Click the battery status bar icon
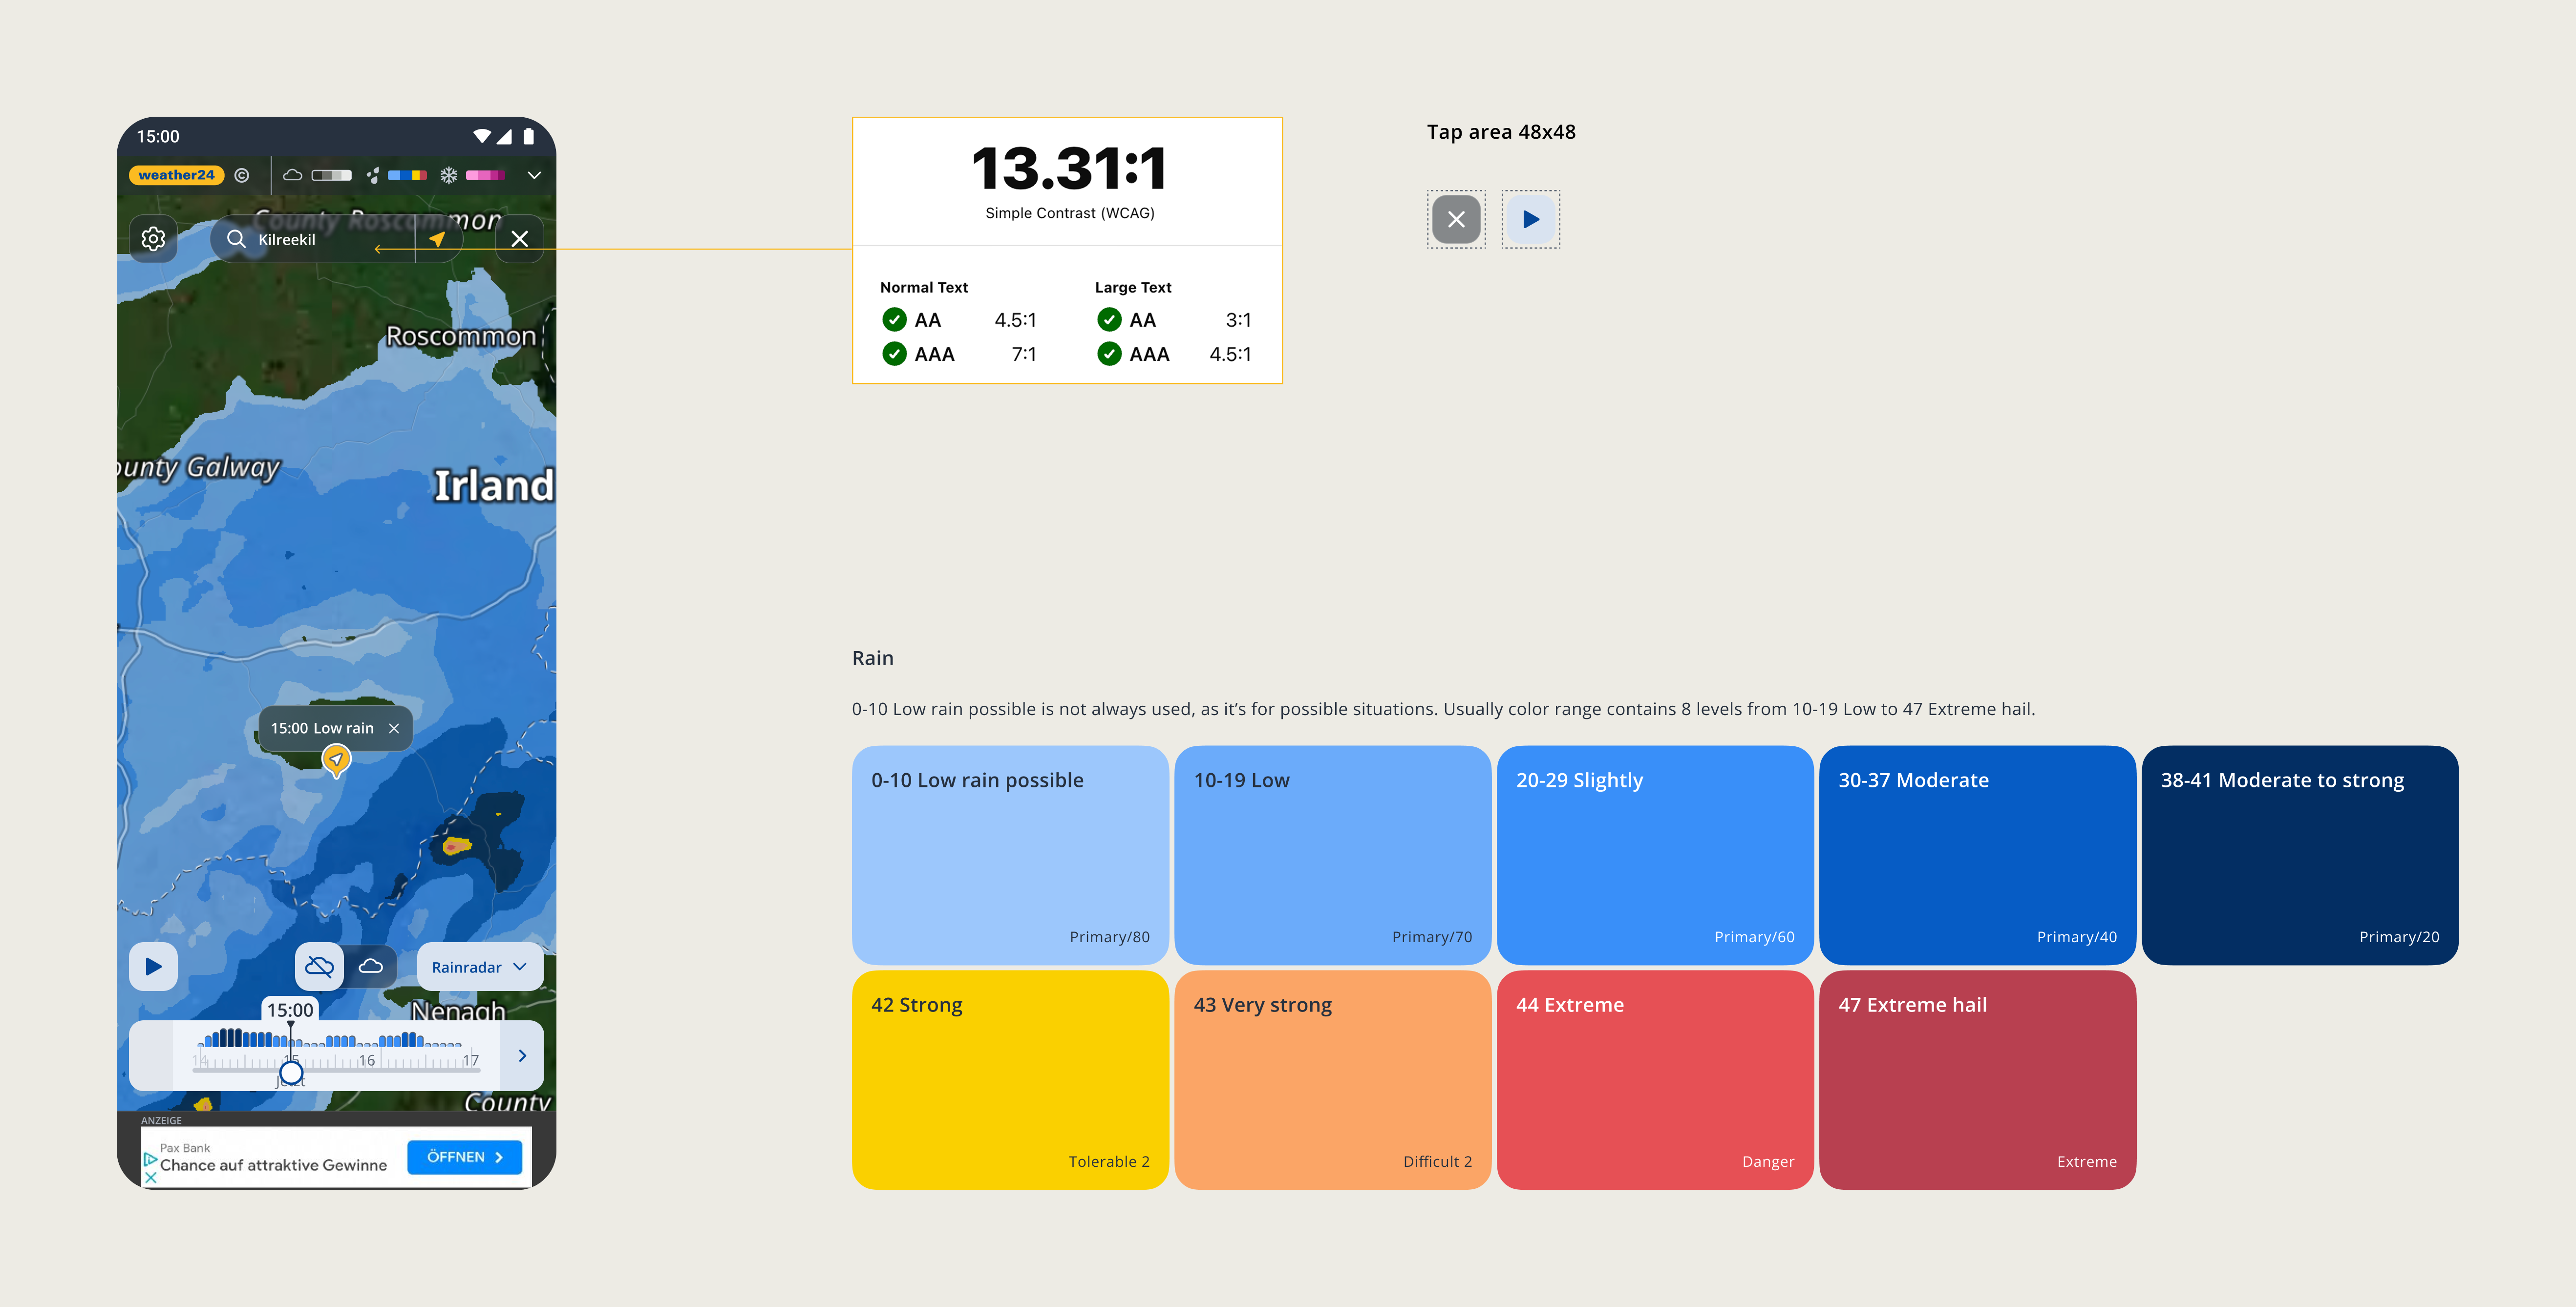2576x1307 pixels. pos(528,136)
